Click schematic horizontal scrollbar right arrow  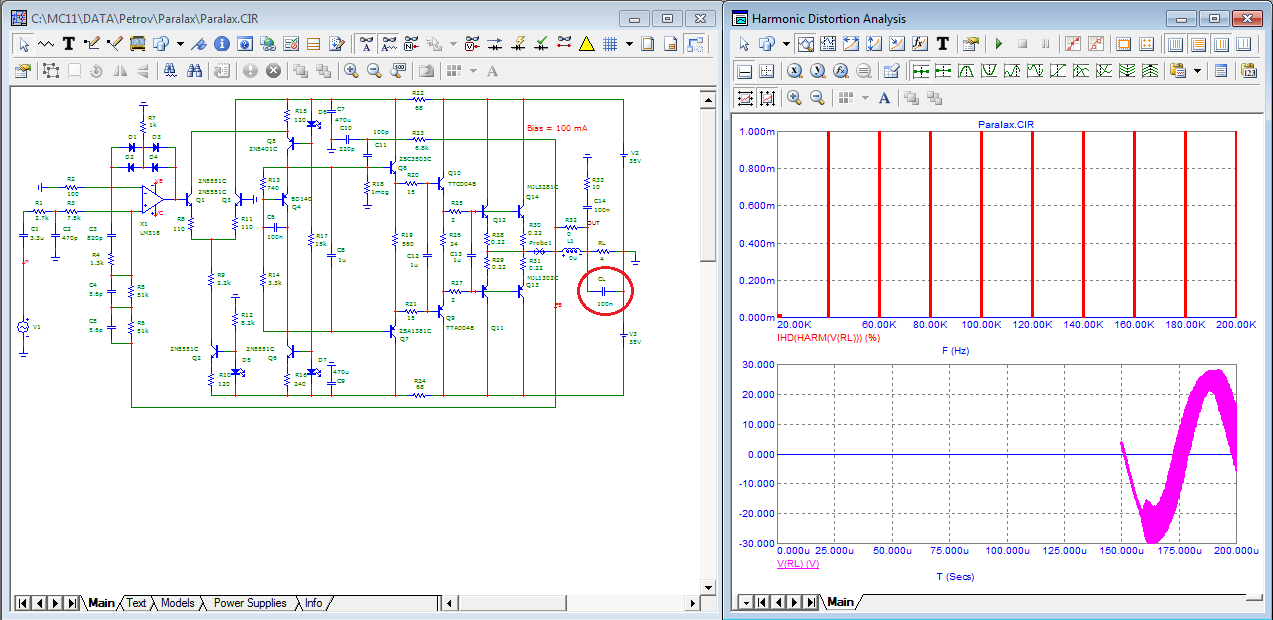tap(691, 603)
